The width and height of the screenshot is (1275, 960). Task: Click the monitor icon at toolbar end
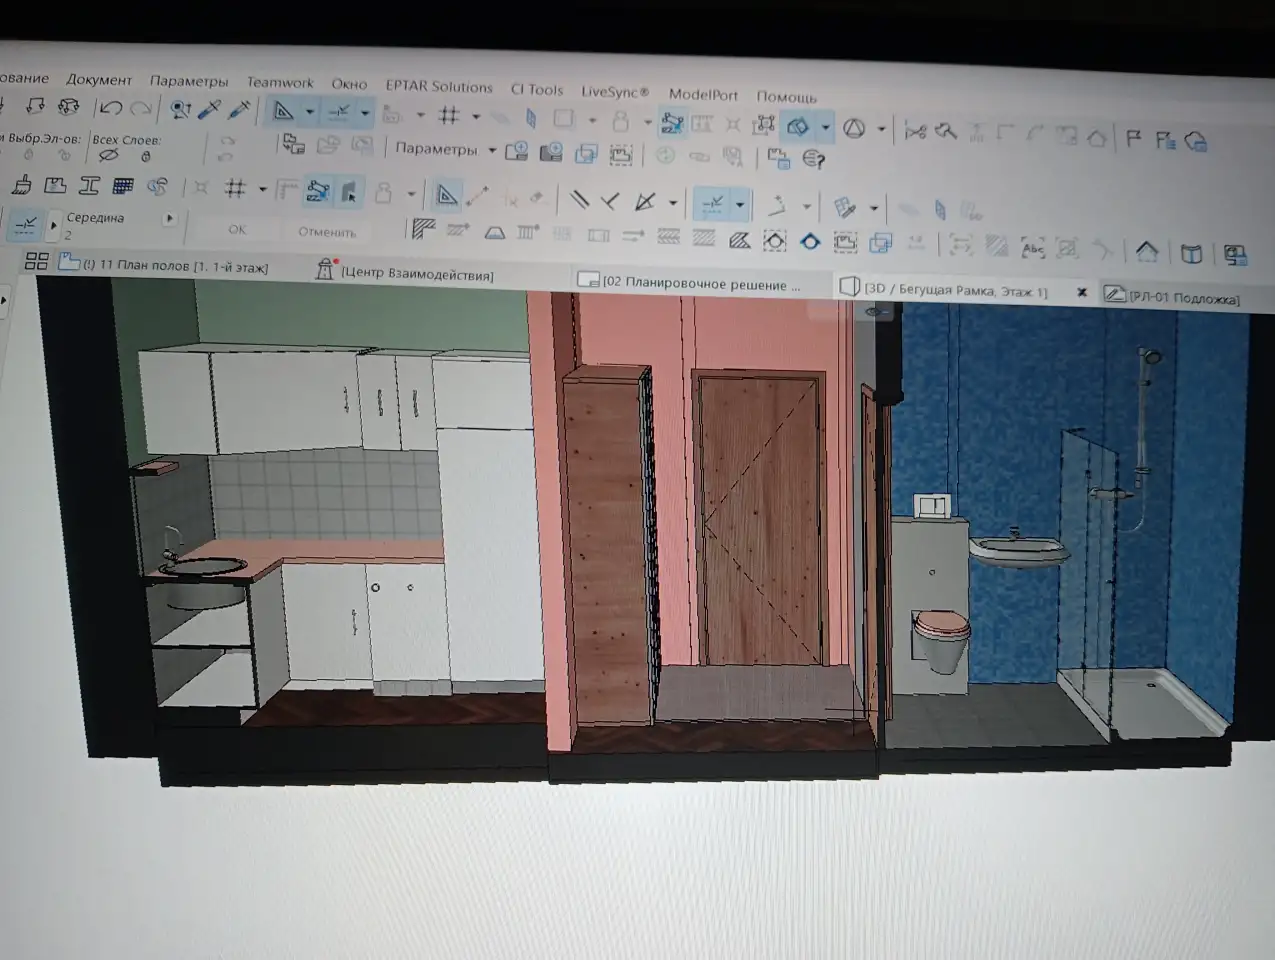pyautogui.click(x=1235, y=255)
